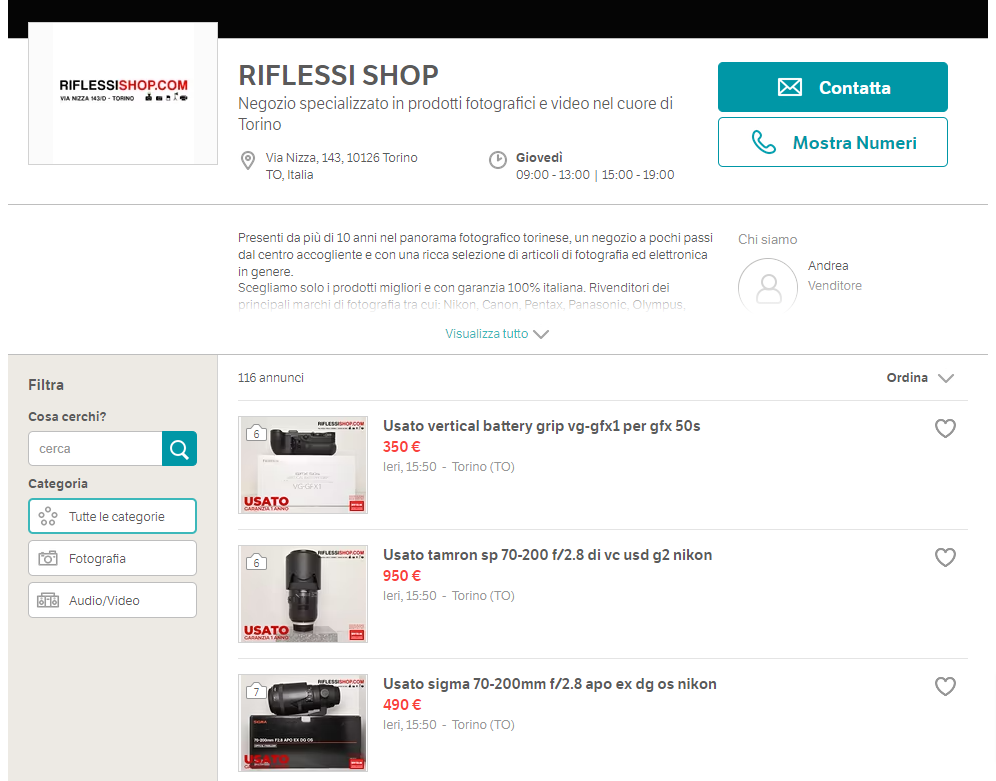Click the camera icon beside Fotografia
This screenshot has width=996, height=781.
coord(48,559)
